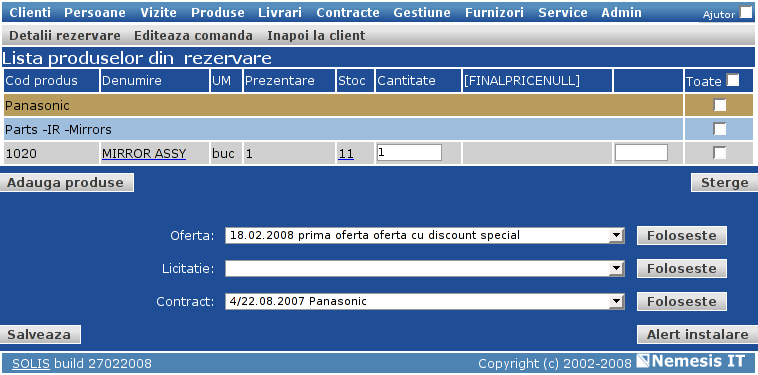The height and width of the screenshot is (375, 758).
Task: Go to Detalii rezervare
Action: click(x=65, y=36)
